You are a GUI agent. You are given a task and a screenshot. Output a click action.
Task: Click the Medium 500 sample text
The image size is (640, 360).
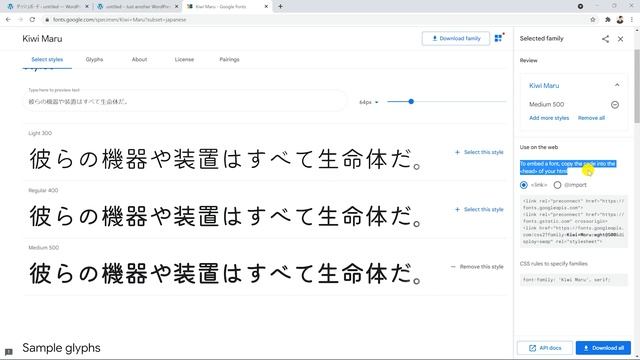(x=224, y=273)
